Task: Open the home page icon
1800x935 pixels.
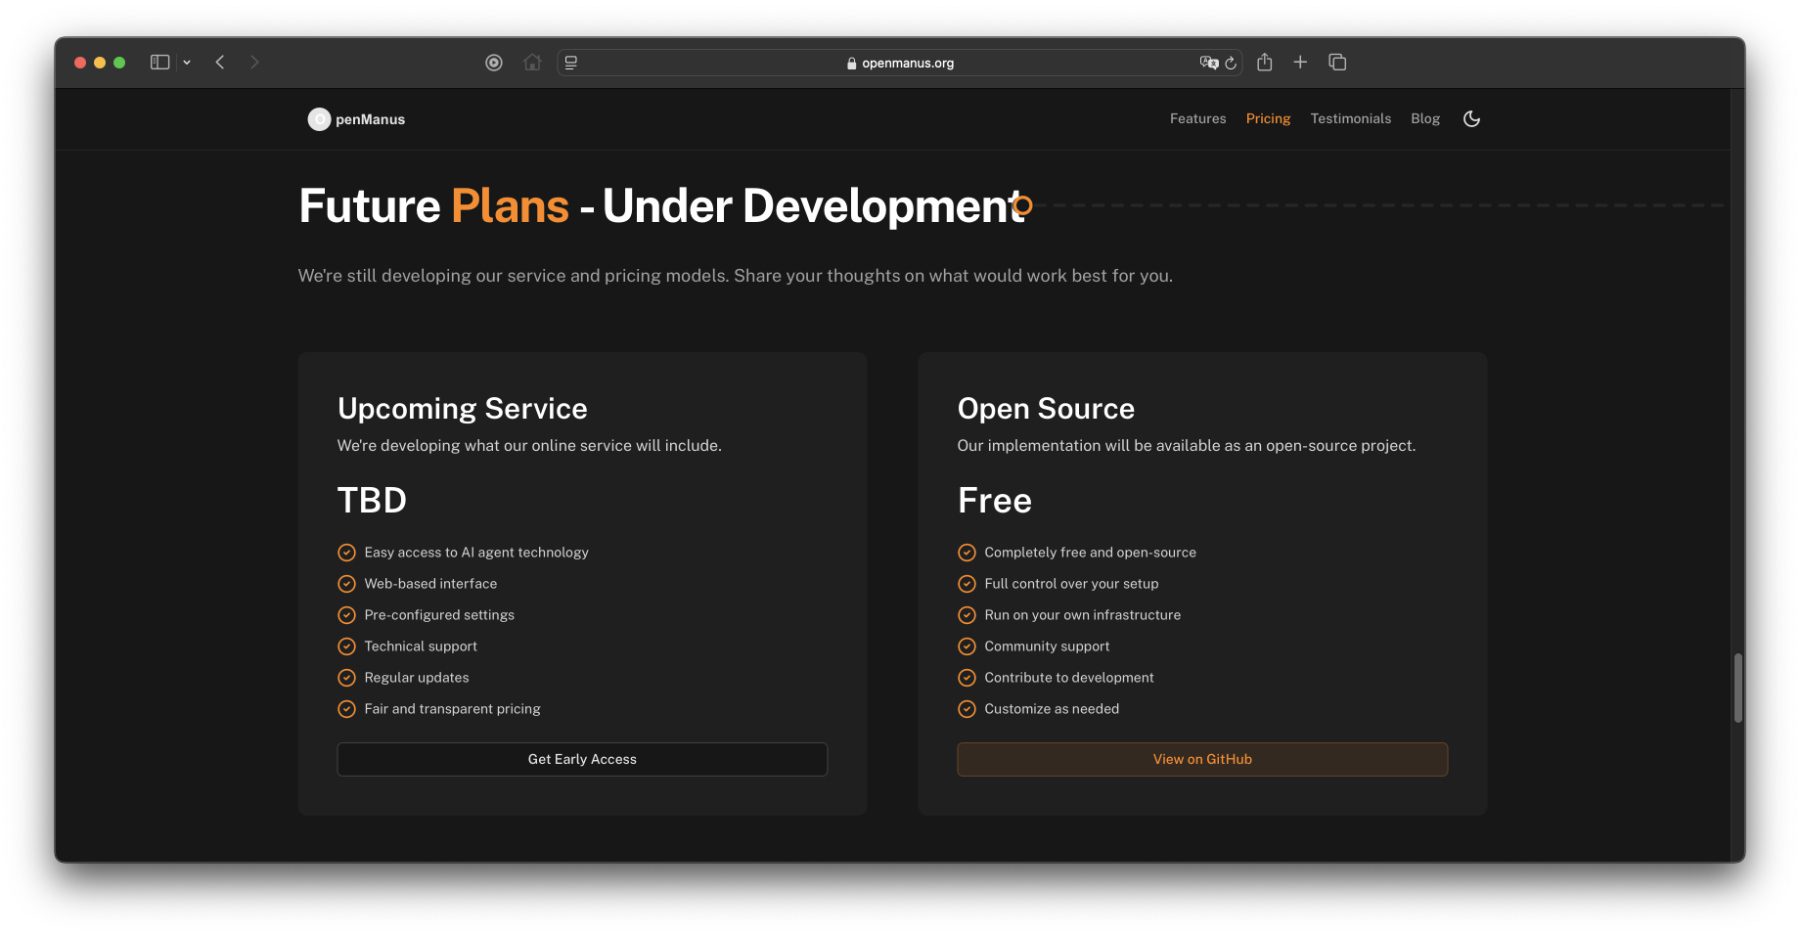Action: click(532, 62)
